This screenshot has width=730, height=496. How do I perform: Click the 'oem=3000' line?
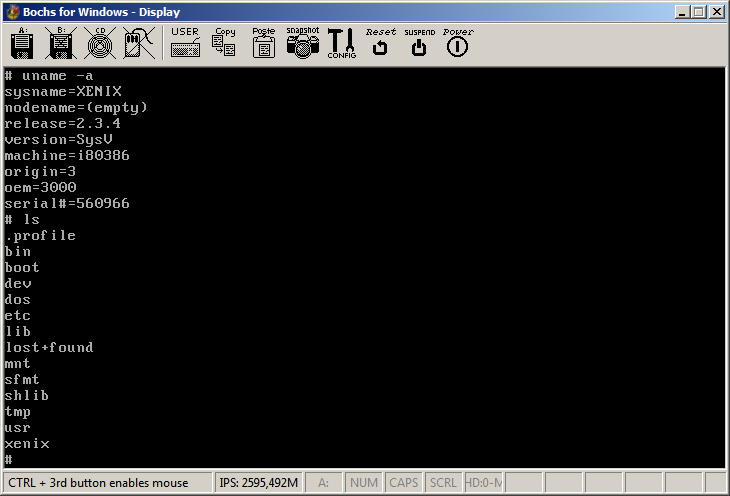click(41, 188)
